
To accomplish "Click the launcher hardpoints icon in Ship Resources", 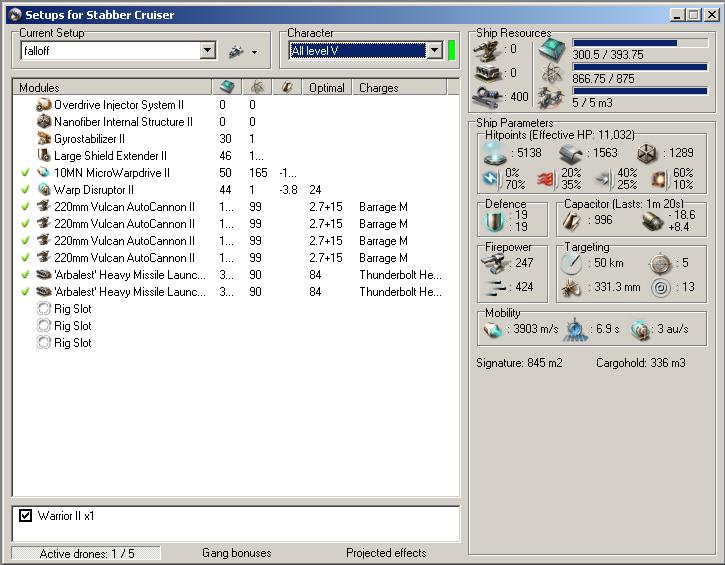I will tap(488, 74).
